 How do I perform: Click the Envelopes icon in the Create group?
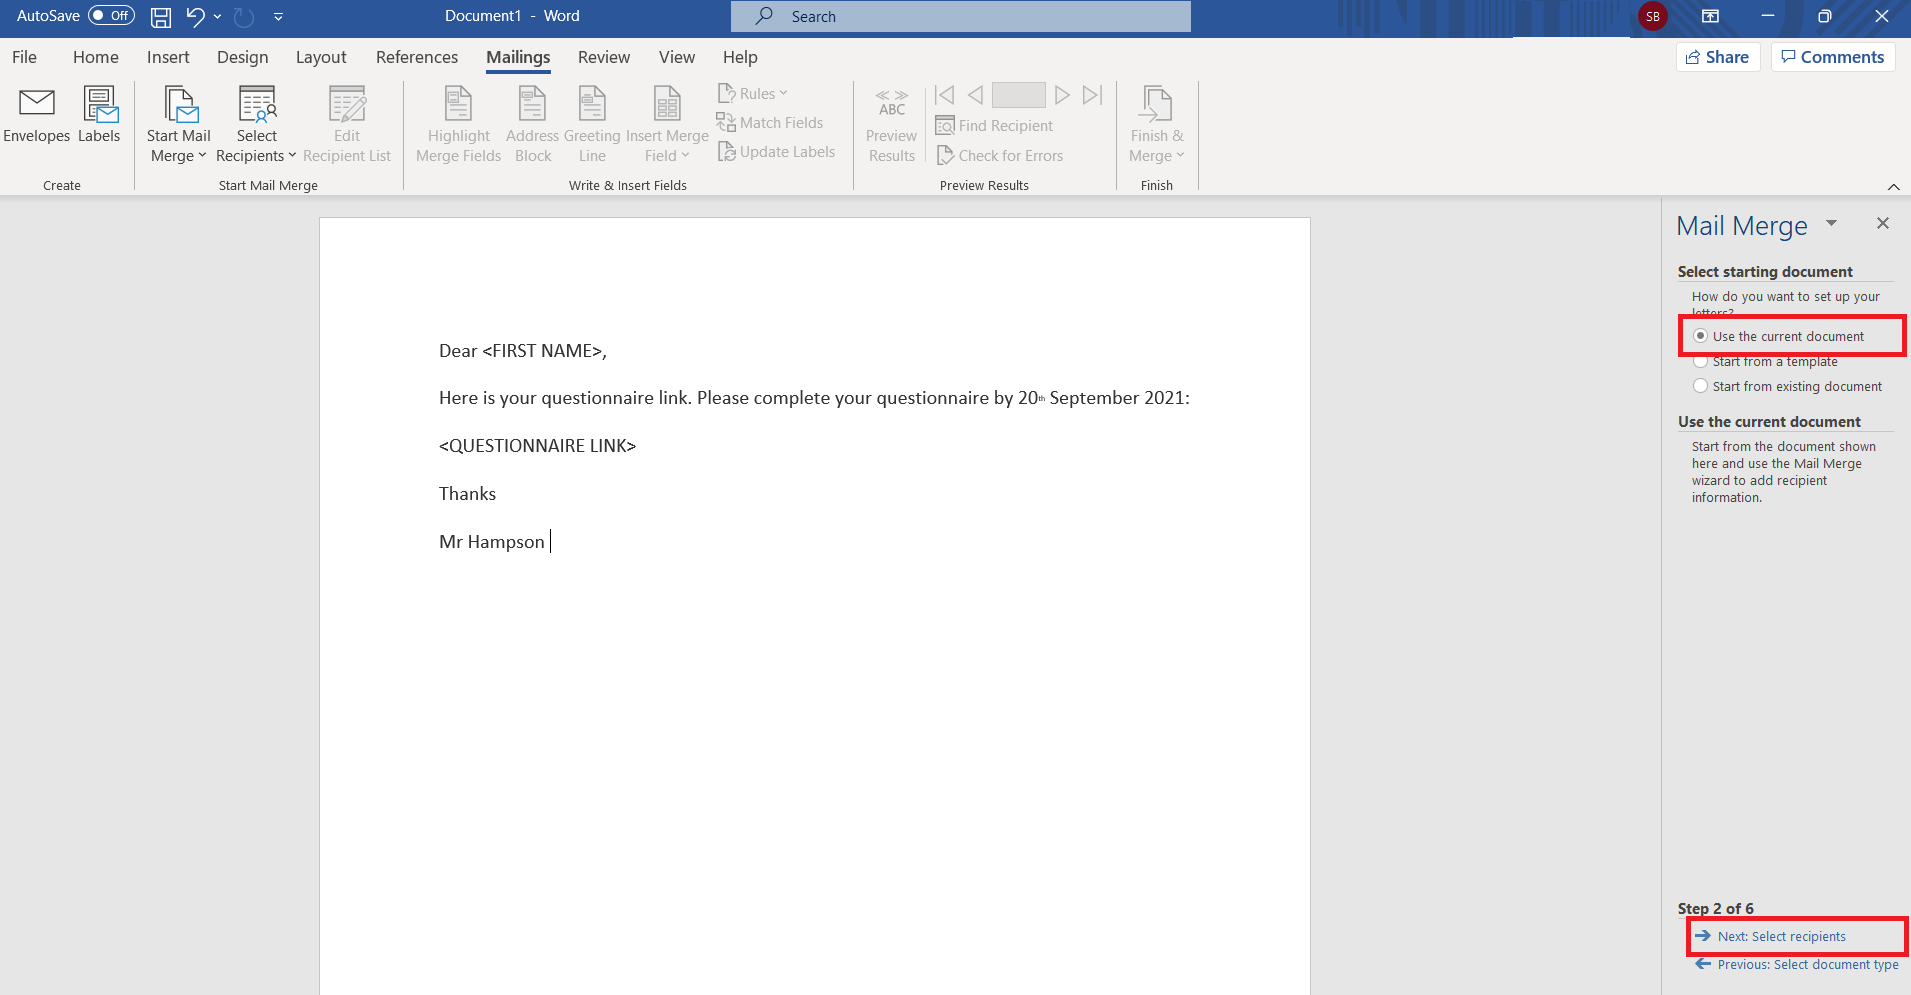click(x=37, y=103)
